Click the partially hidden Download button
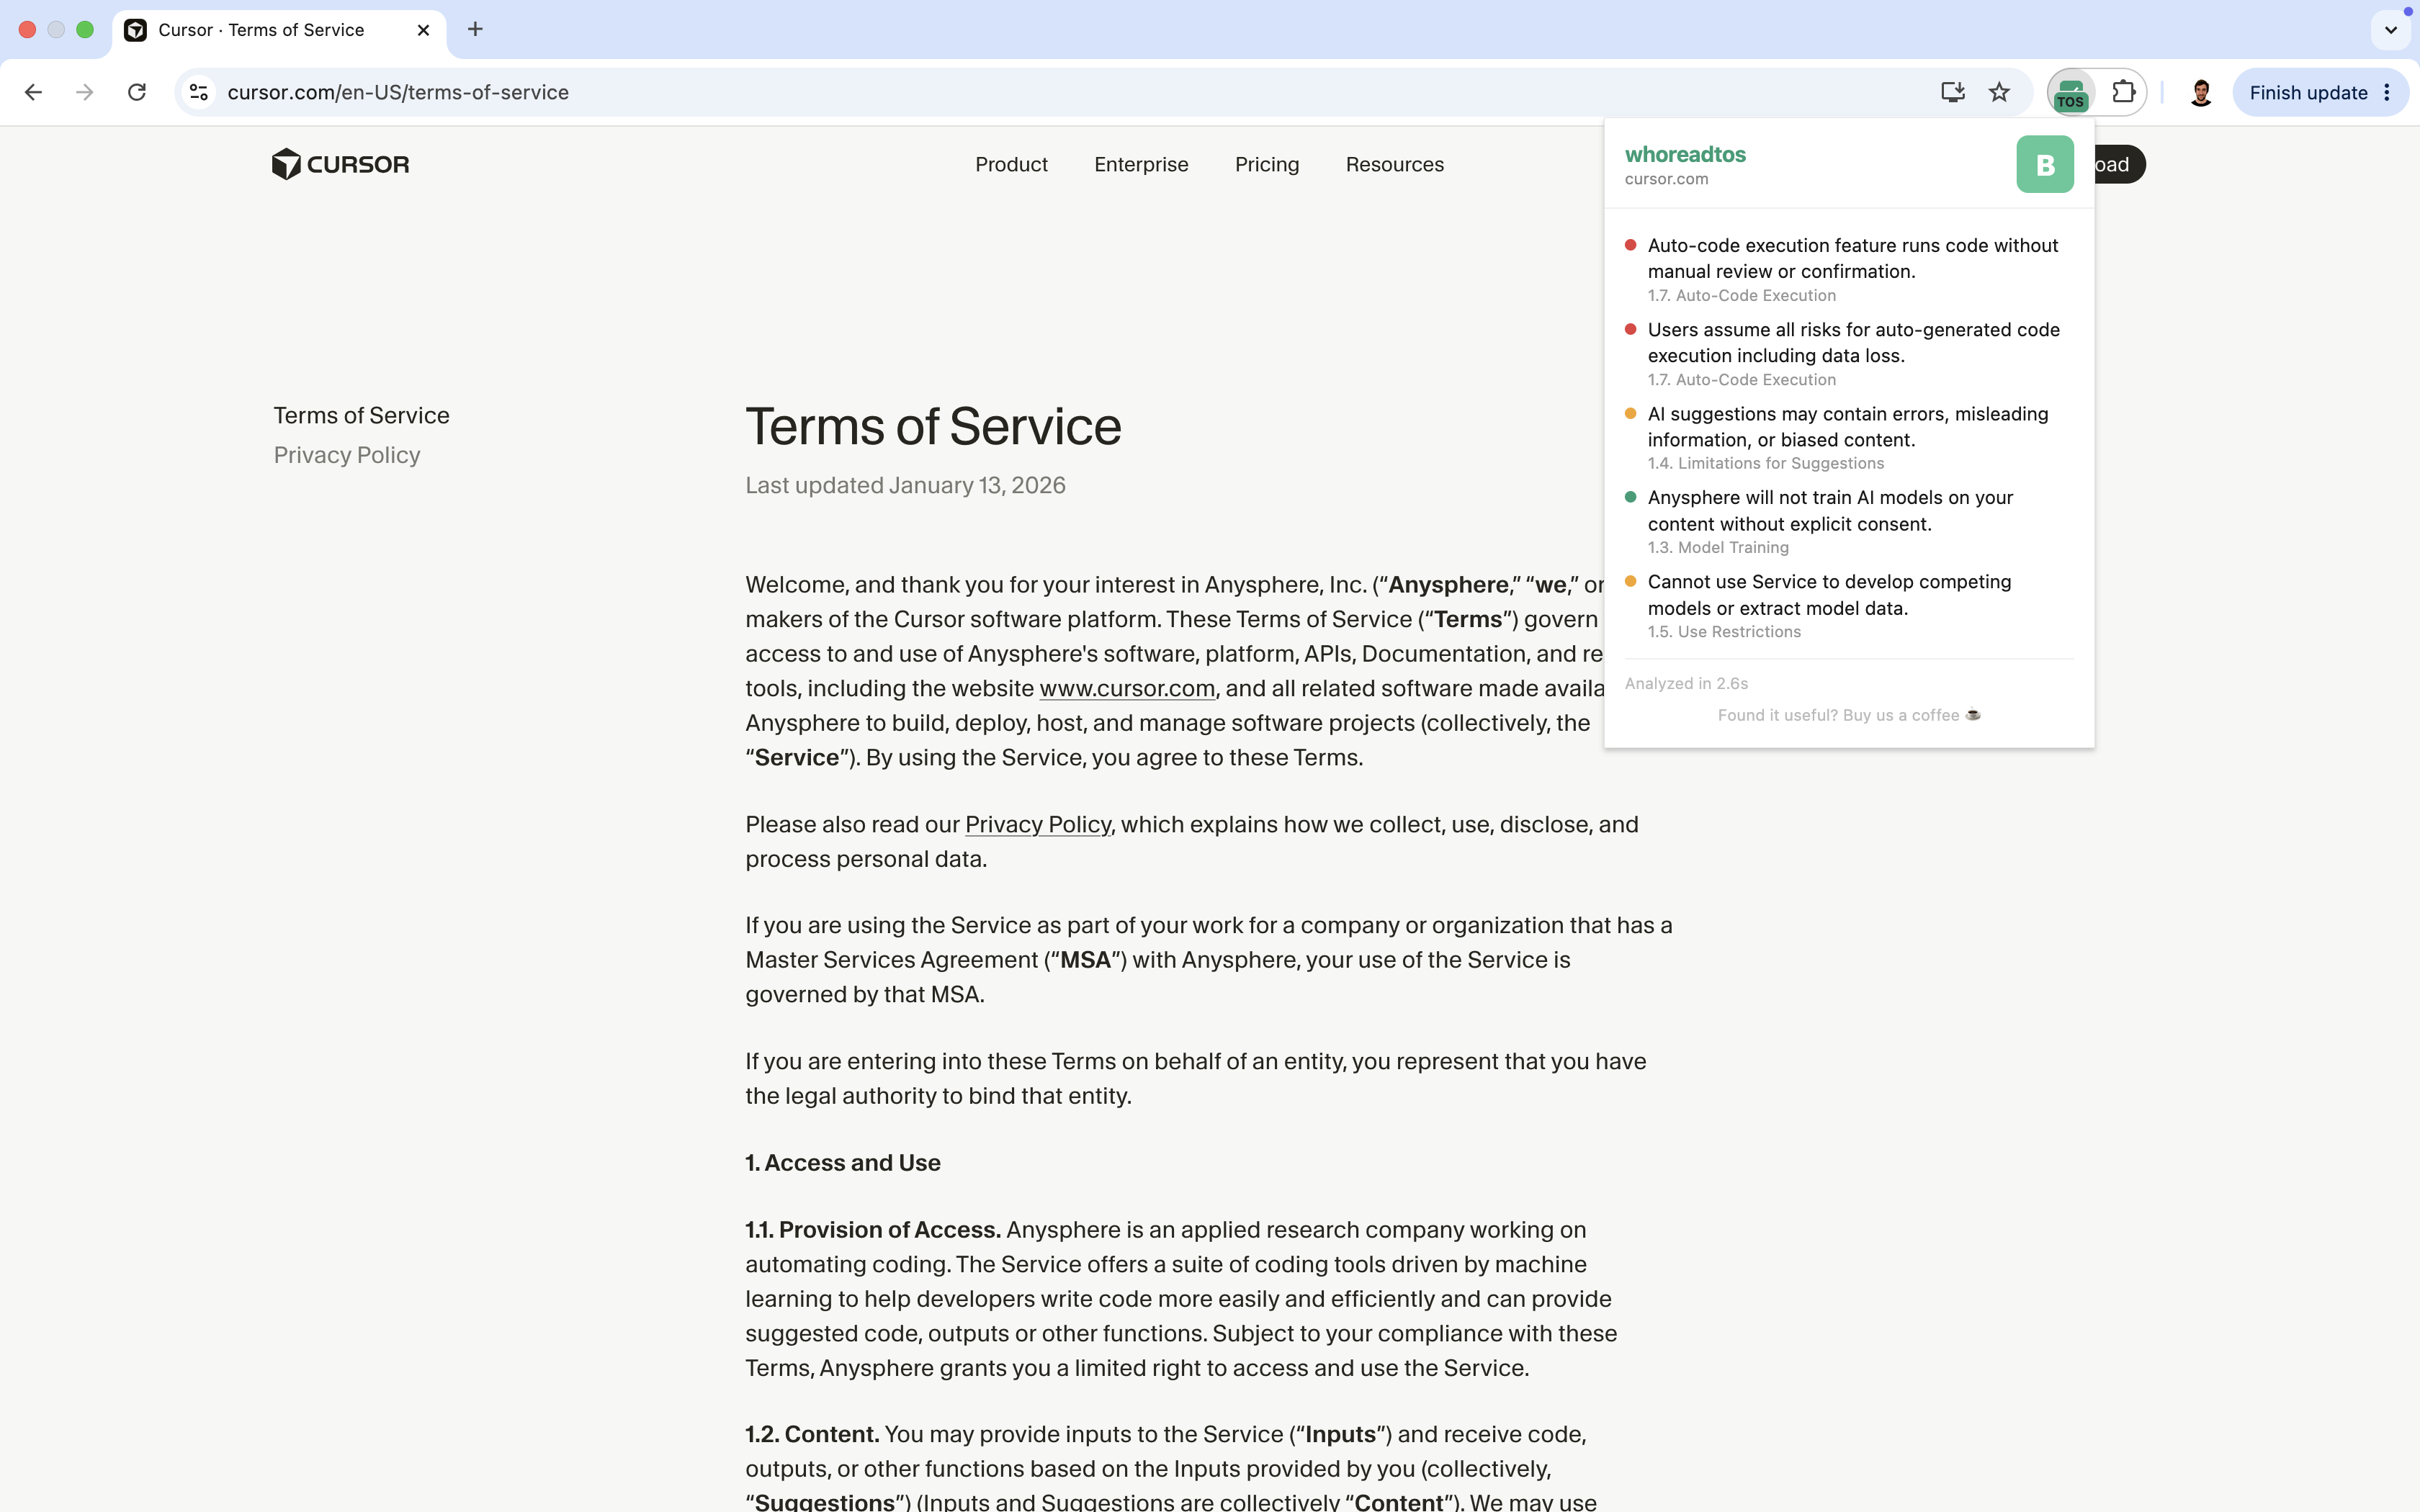Viewport: 2420px width, 1512px height. [2119, 164]
